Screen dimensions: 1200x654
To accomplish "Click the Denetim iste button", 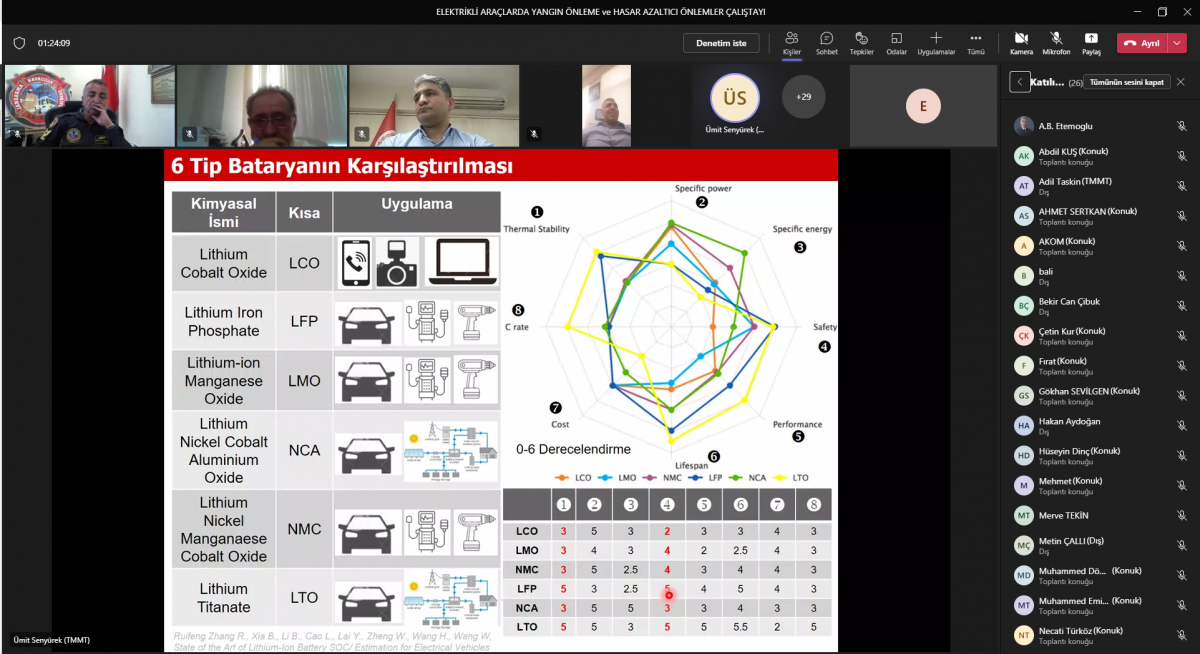I will [x=721, y=43].
